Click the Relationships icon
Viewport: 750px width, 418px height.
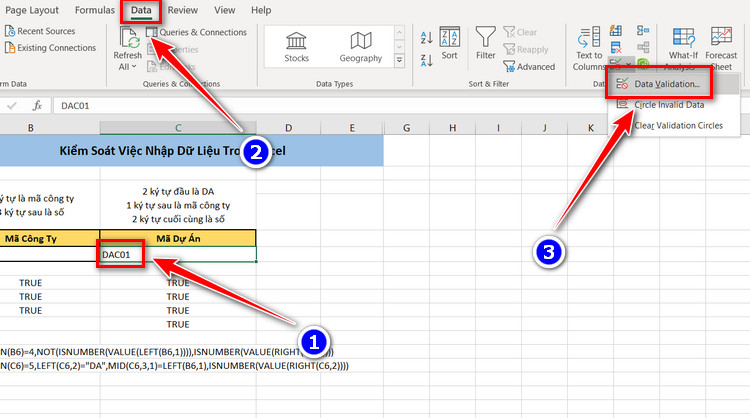[643, 47]
